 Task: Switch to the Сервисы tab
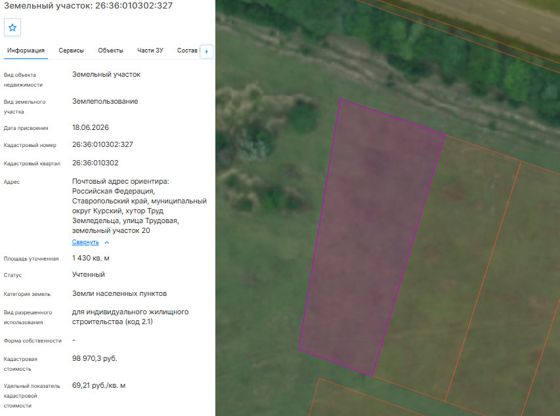coord(71,51)
